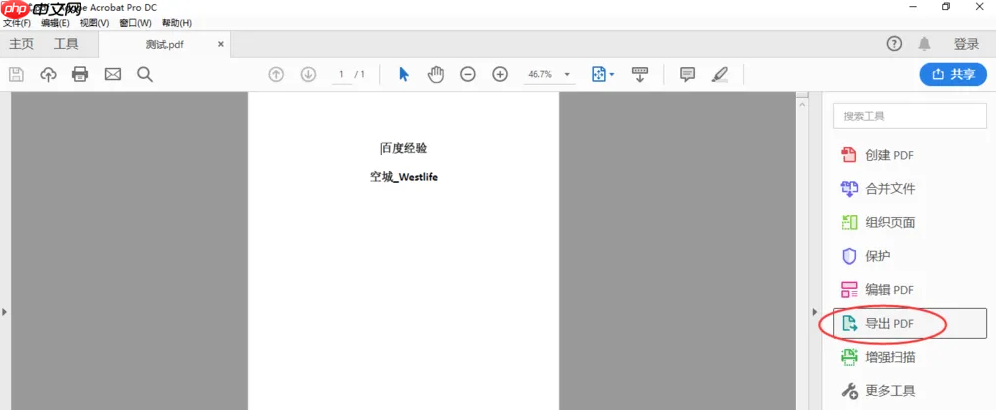
Task: Open the find text magnifier icon
Action: [145, 74]
